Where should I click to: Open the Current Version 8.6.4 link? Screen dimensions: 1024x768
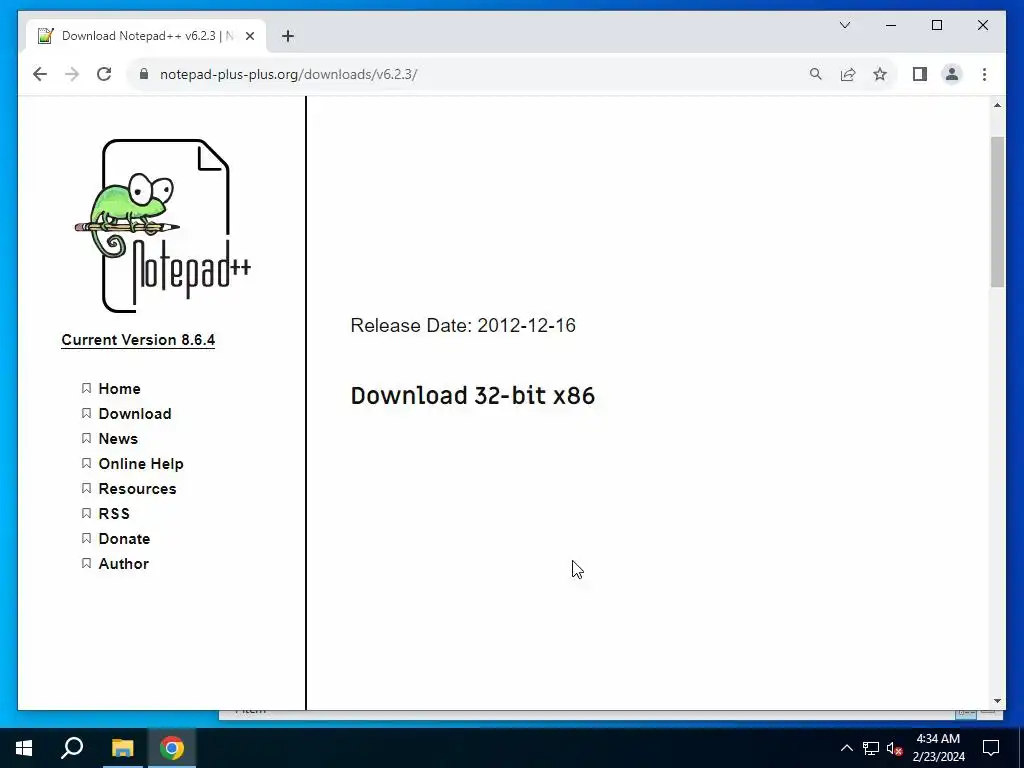(138, 340)
